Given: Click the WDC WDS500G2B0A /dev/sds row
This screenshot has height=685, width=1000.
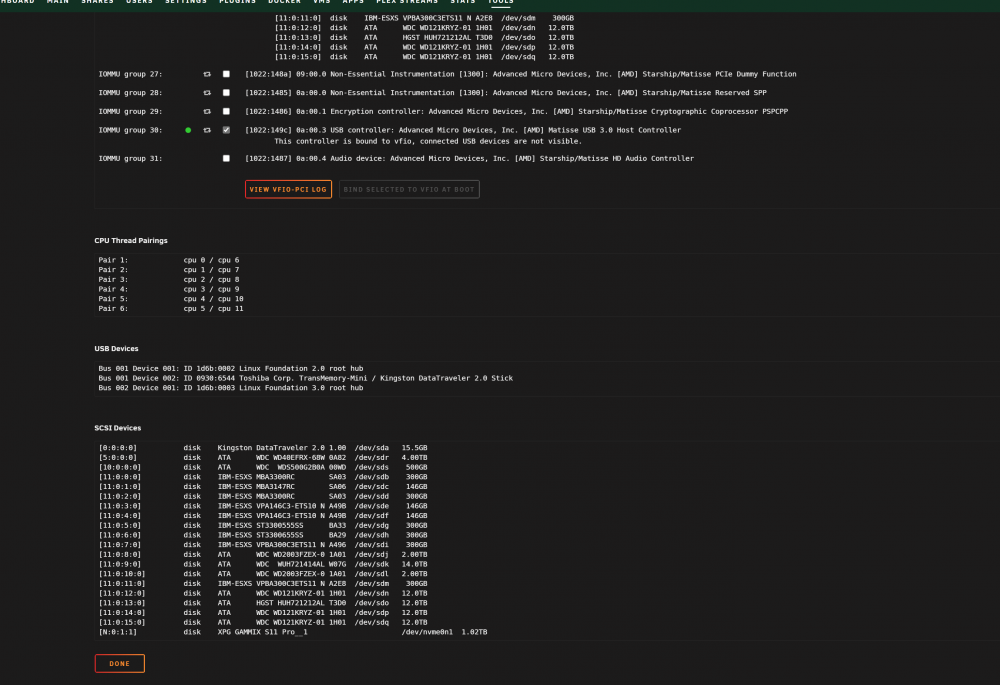Looking at the screenshot, I should 263,467.
